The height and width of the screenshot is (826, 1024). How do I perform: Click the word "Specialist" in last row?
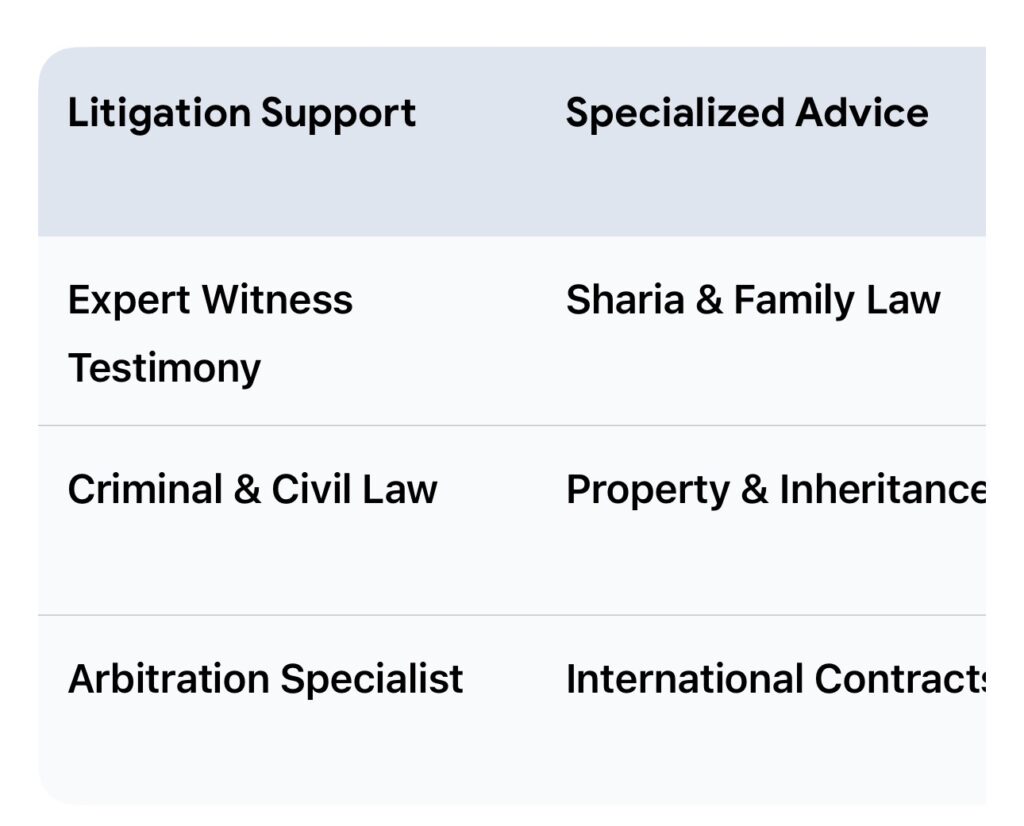[371, 679]
